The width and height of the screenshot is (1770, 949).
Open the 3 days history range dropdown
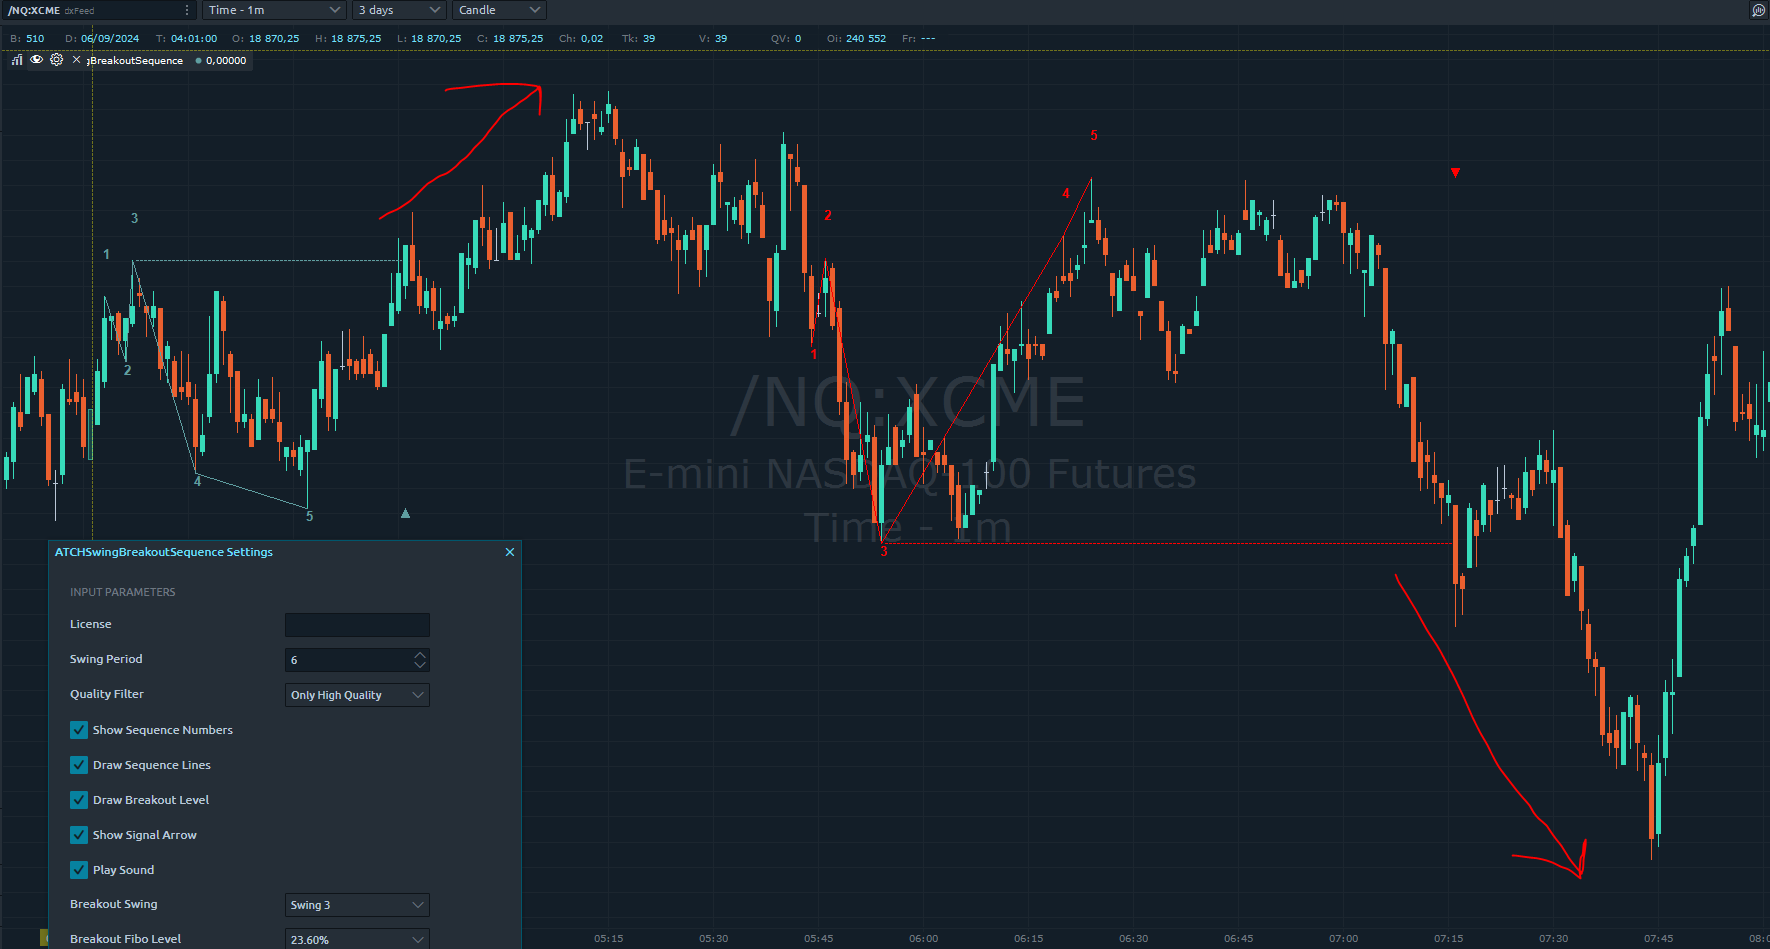point(399,10)
